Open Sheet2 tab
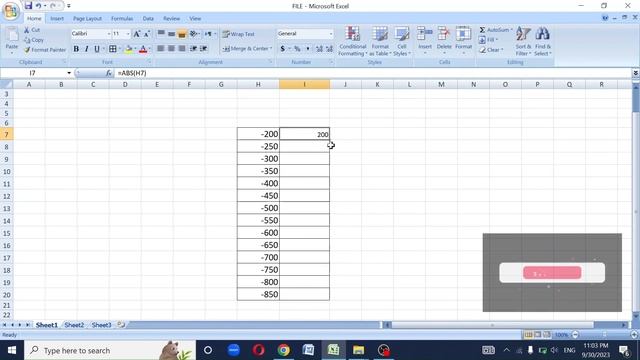 click(x=74, y=325)
